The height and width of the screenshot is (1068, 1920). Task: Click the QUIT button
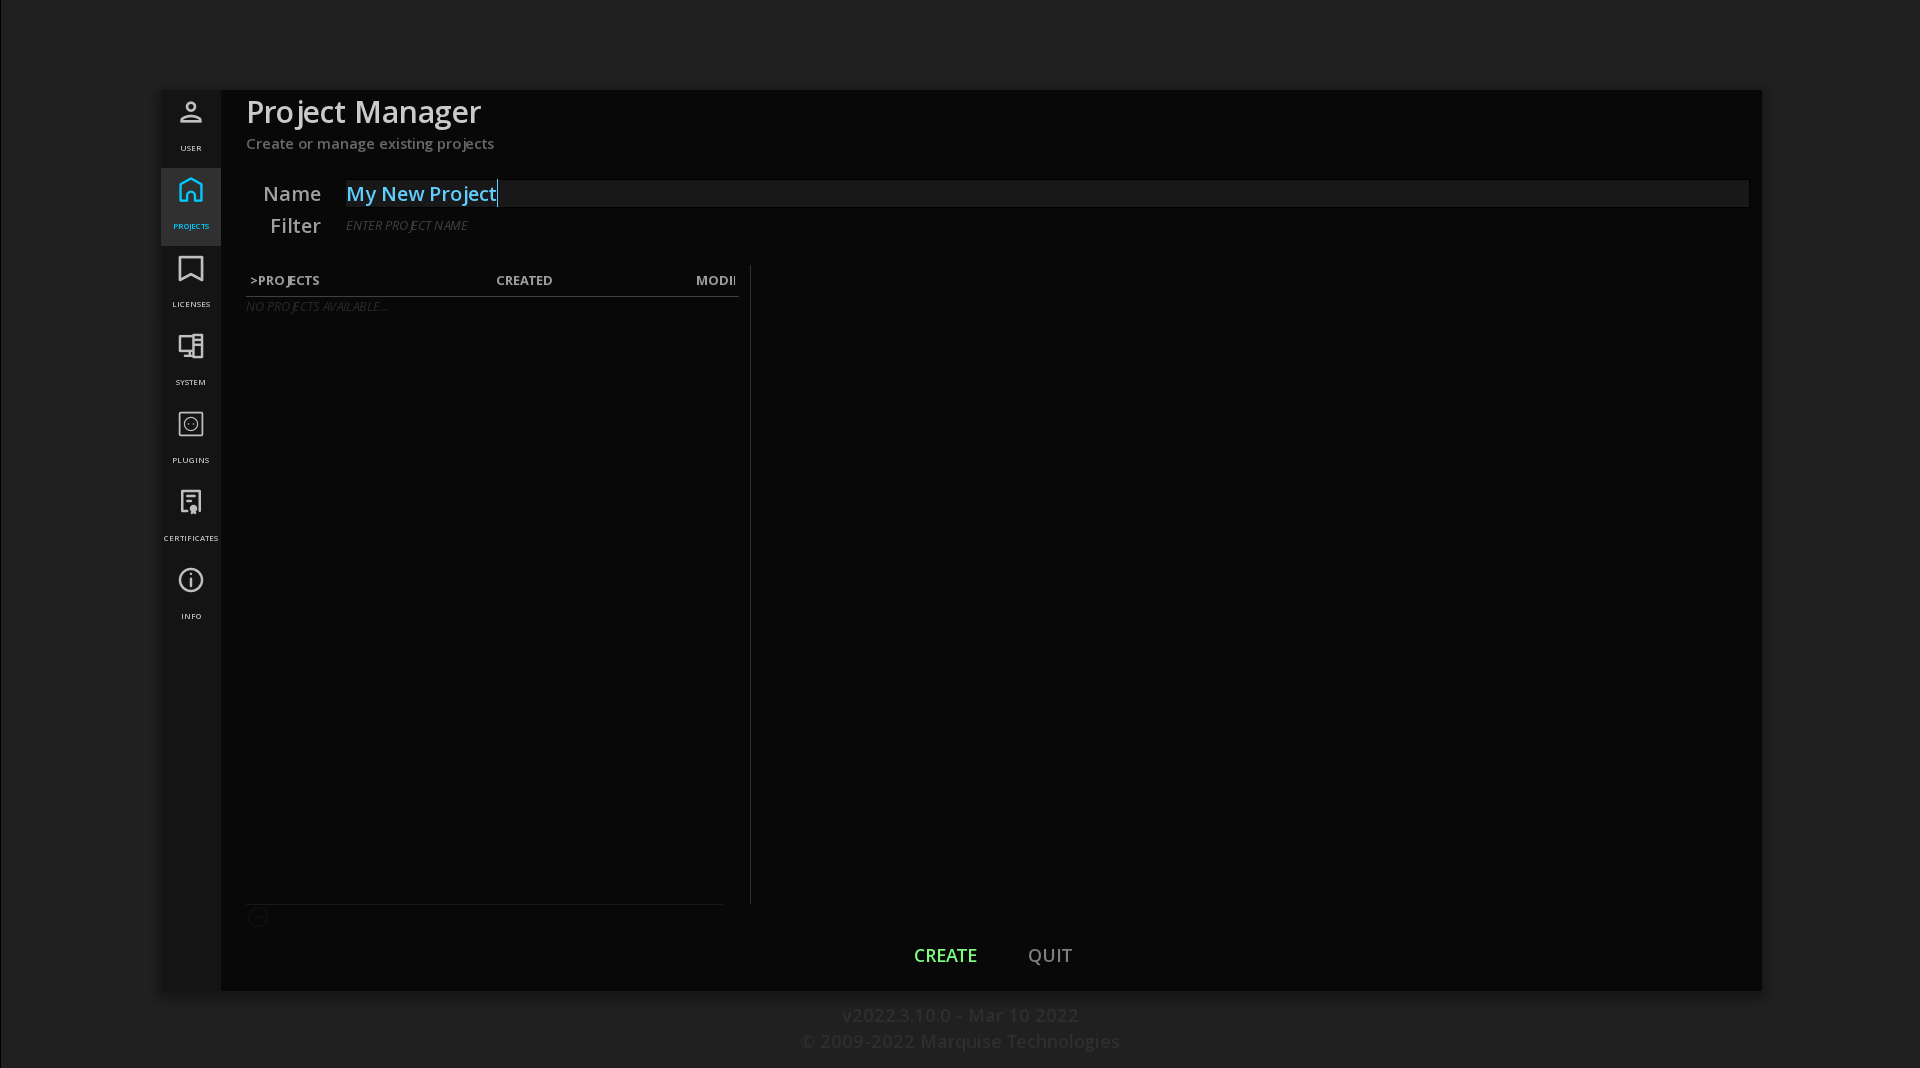tap(1050, 956)
